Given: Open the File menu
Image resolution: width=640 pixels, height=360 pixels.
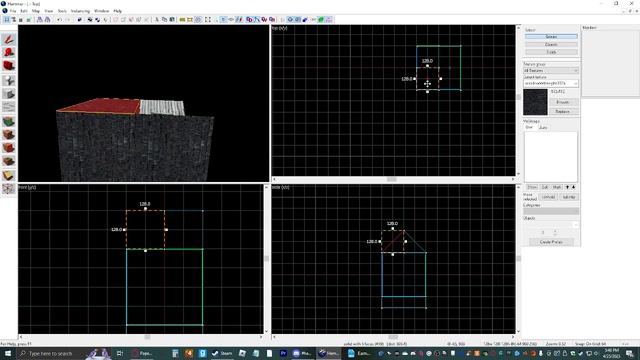Looking at the screenshot, I should 13,11.
